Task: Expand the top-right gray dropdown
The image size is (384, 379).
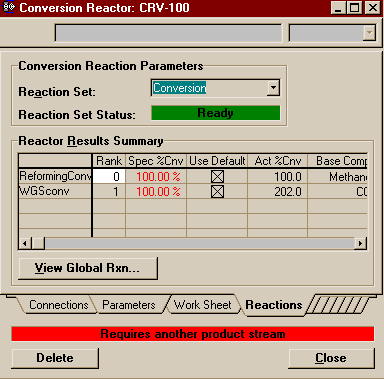Action: click(369, 33)
